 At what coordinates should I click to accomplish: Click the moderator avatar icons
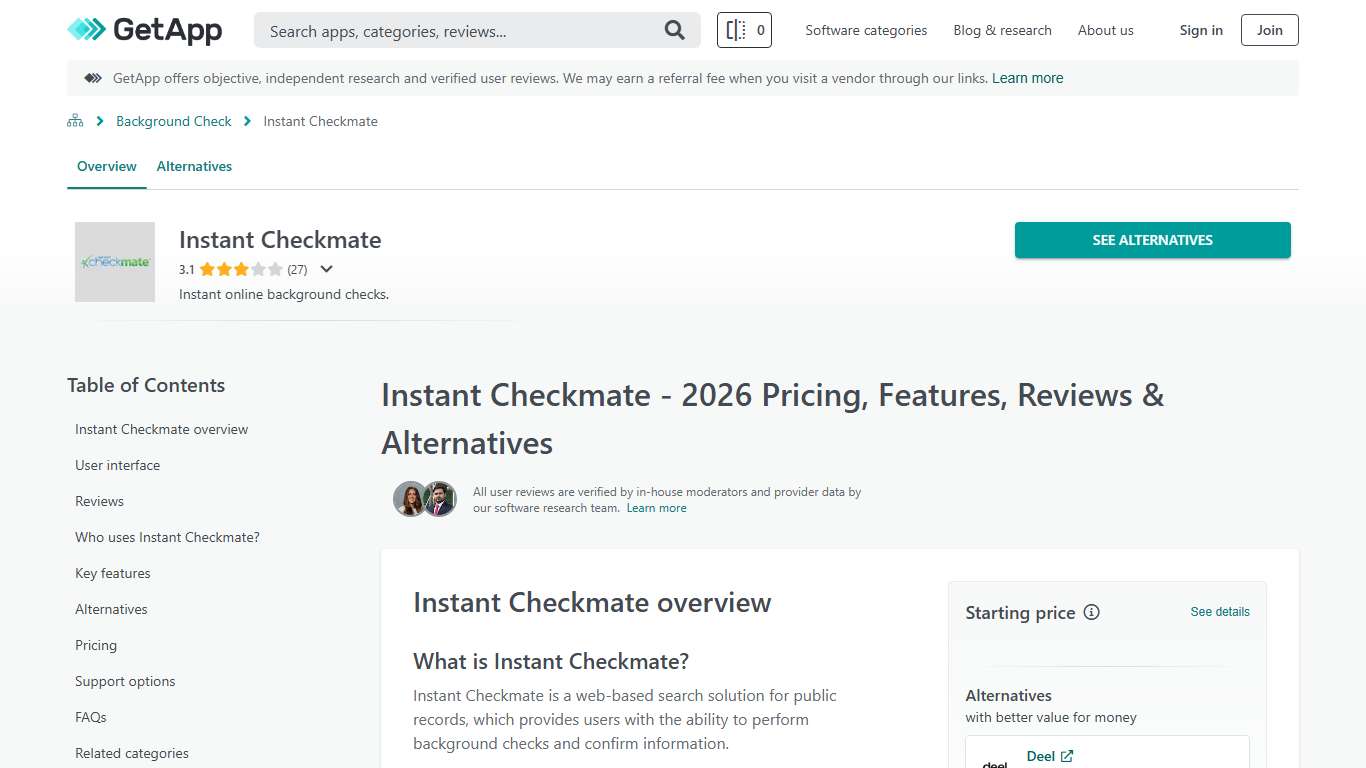coord(424,499)
